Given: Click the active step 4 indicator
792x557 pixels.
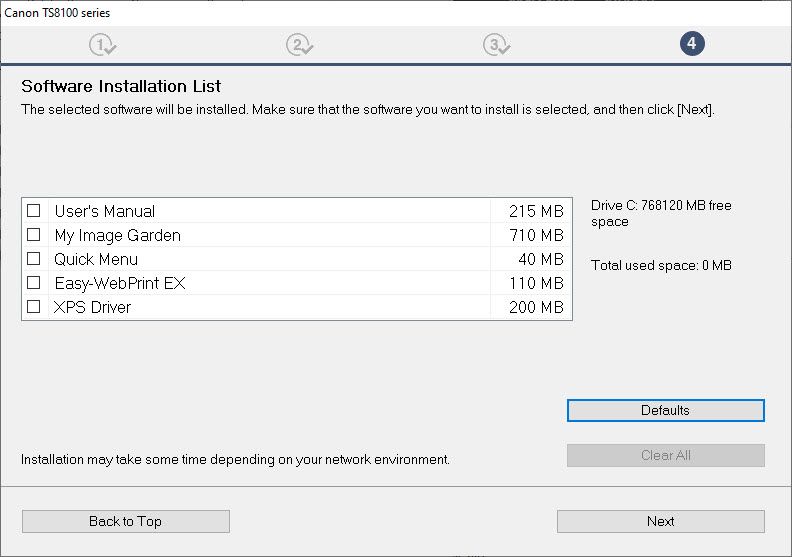Looking at the screenshot, I should click(691, 43).
